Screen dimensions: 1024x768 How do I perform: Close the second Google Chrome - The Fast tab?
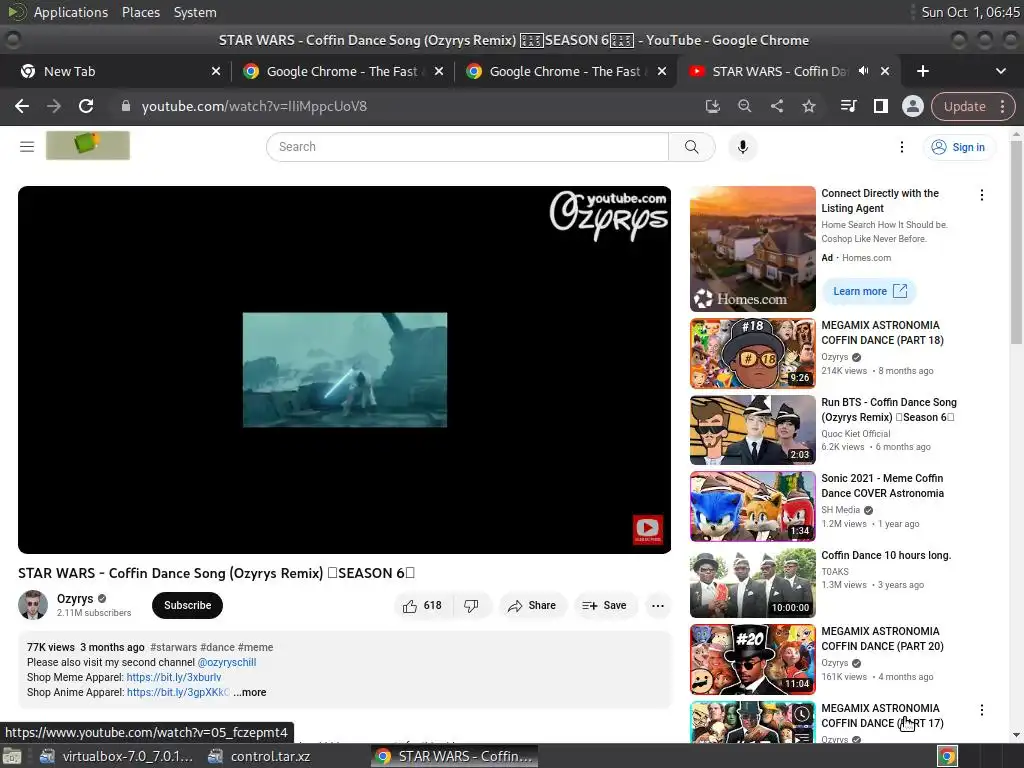click(662, 71)
